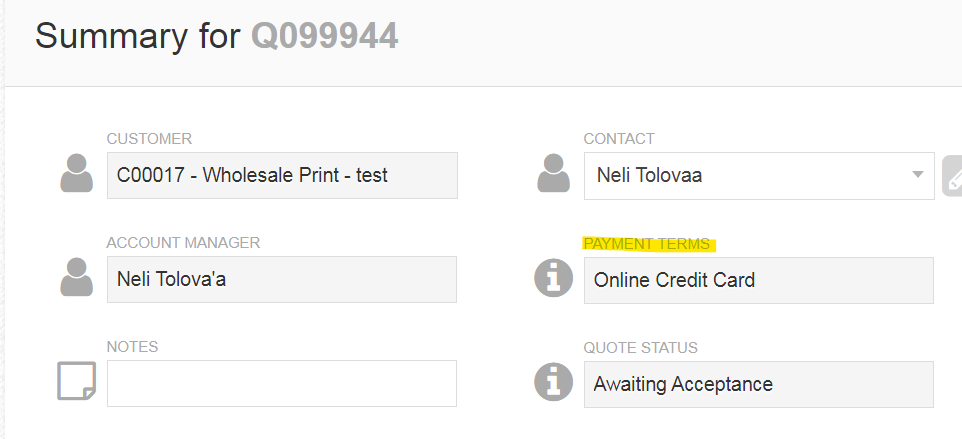Click the Customer field C00017 Wholesale Print
The height and width of the screenshot is (439, 962).
tap(281, 175)
